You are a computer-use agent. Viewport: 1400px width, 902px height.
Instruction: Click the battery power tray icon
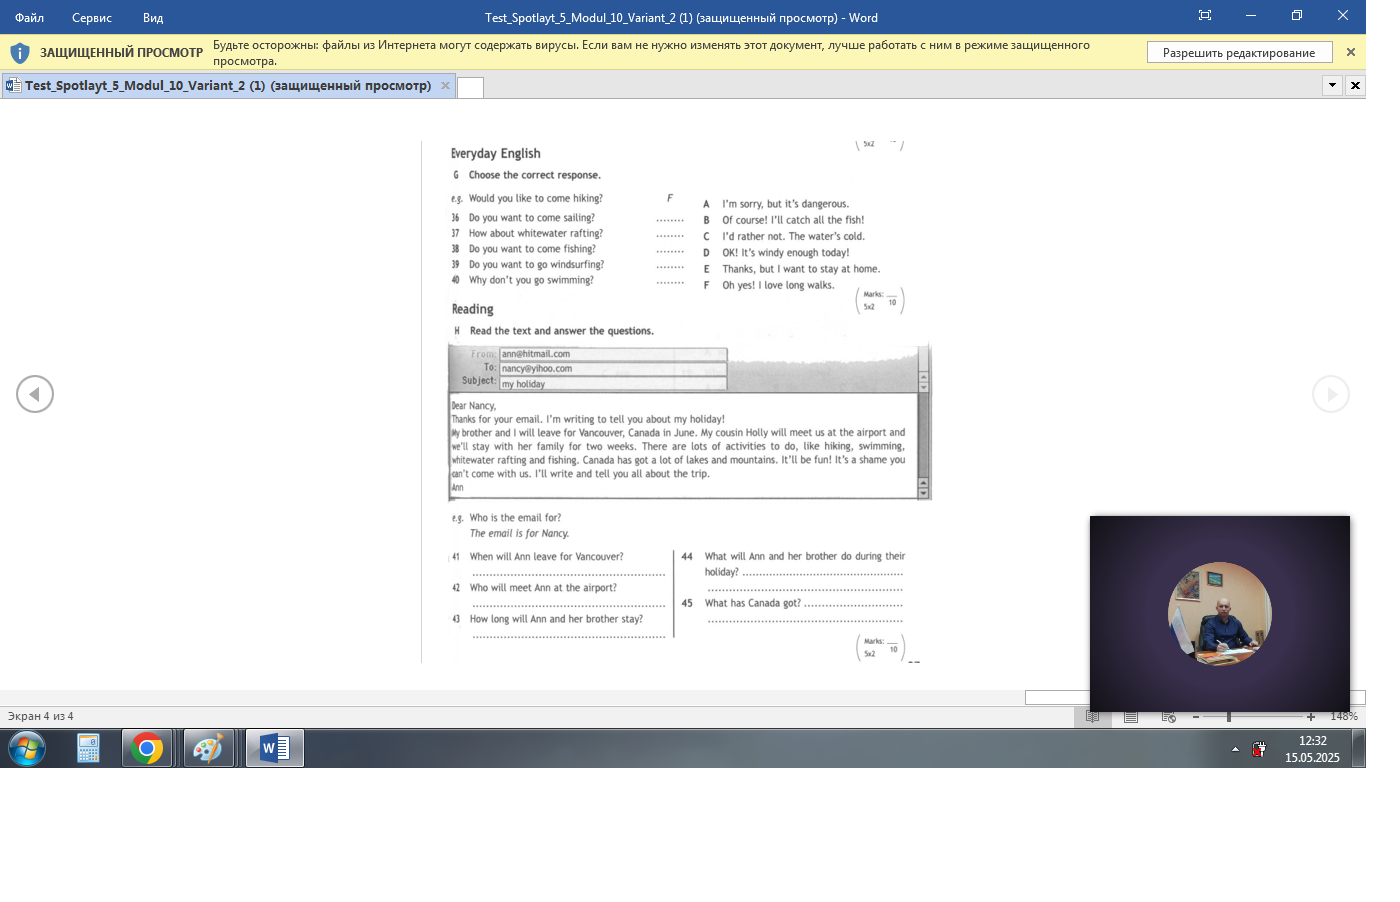point(1259,749)
